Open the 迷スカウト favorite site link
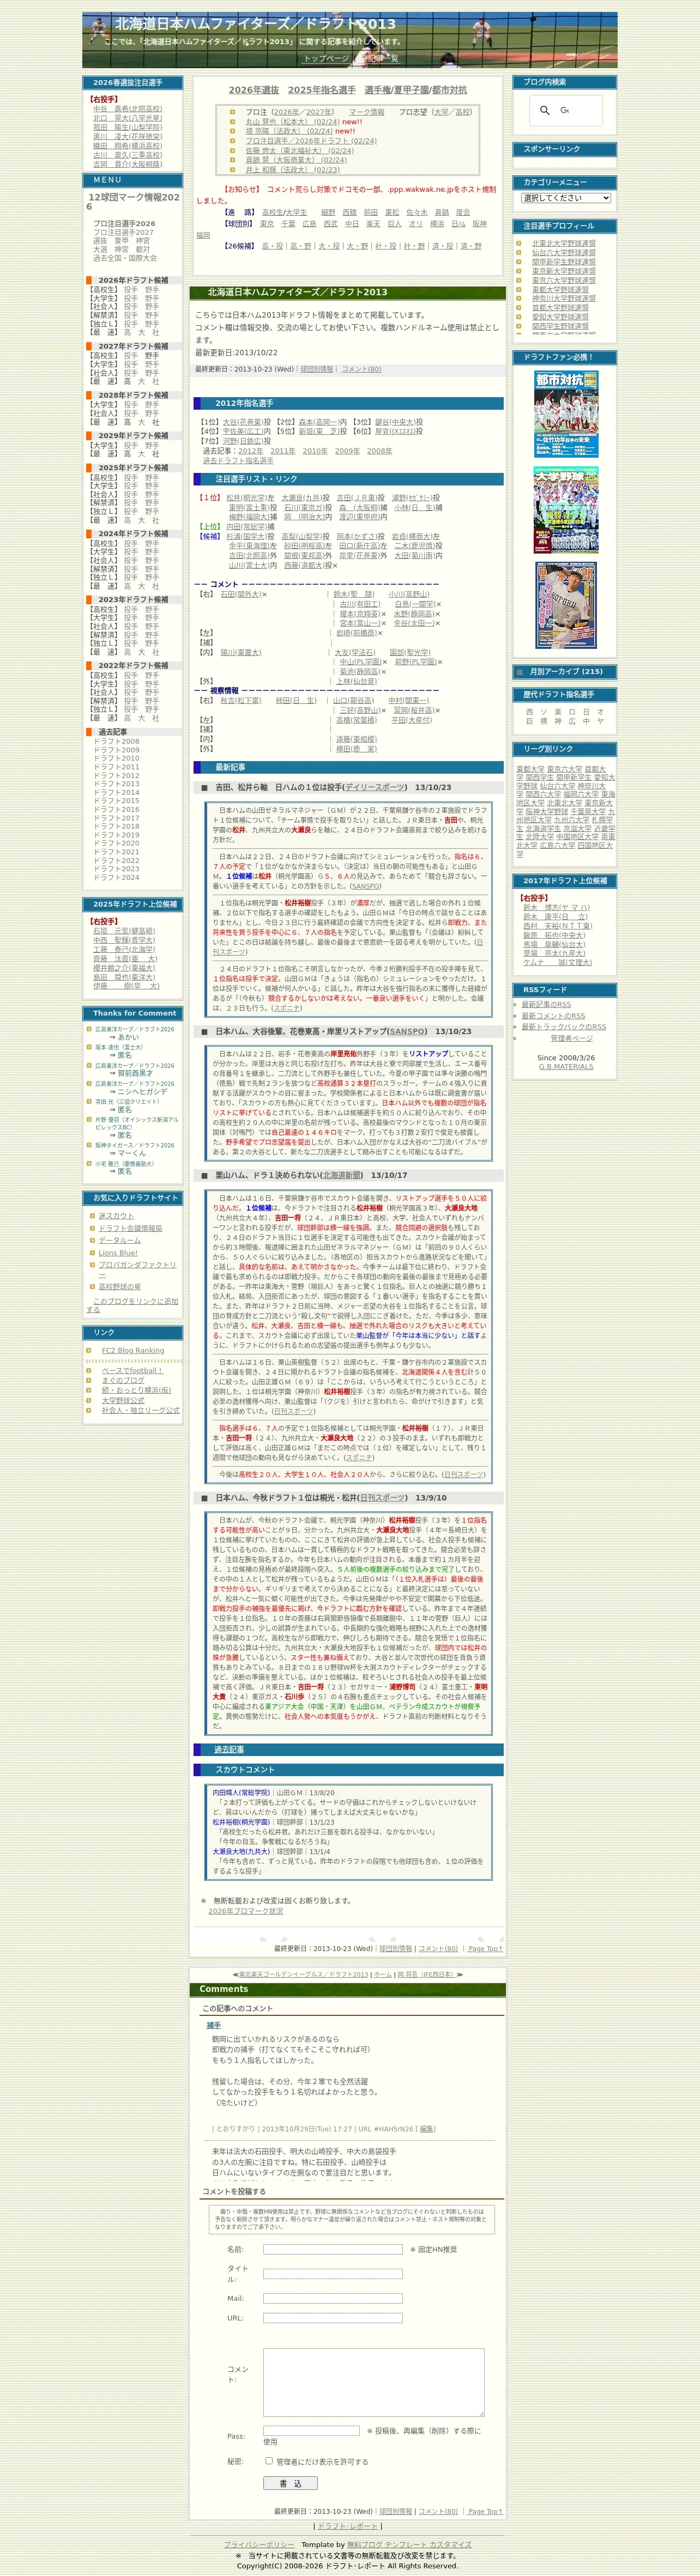The image size is (700, 2576). [116, 1216]
